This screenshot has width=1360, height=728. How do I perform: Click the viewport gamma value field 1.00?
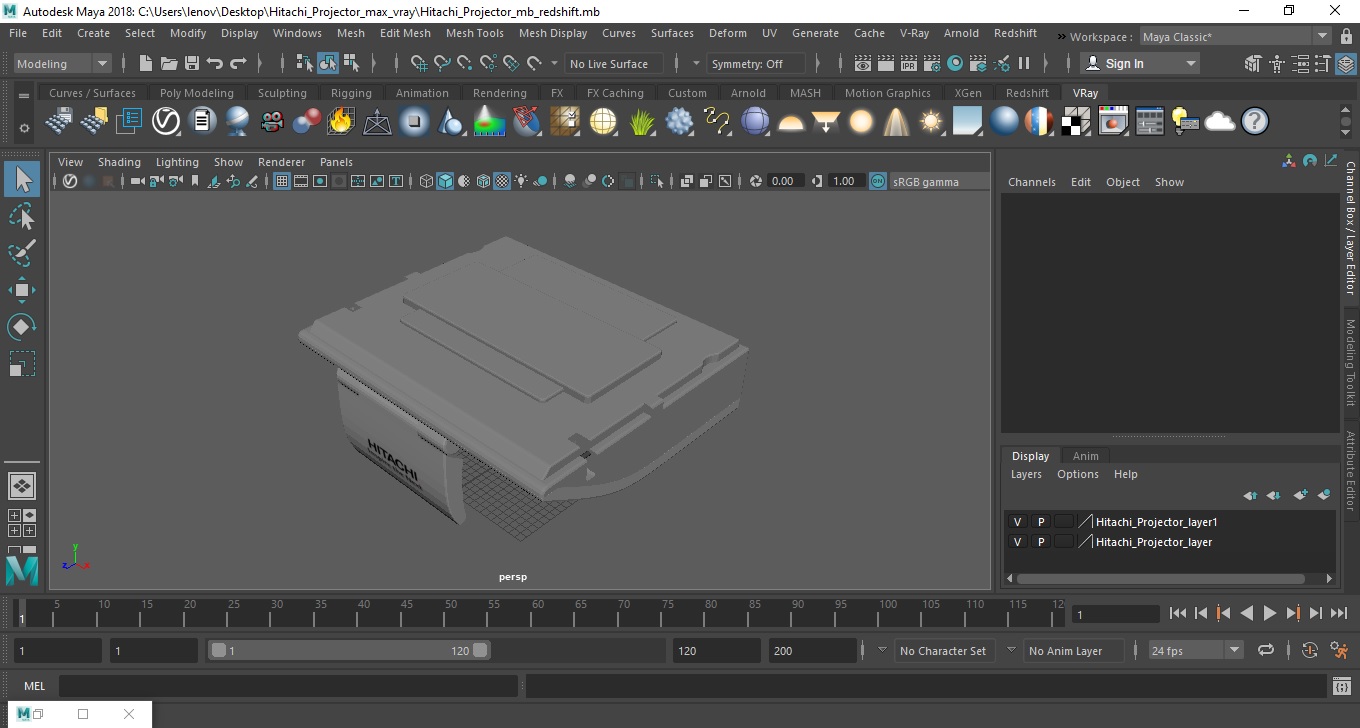click(844, 181)
